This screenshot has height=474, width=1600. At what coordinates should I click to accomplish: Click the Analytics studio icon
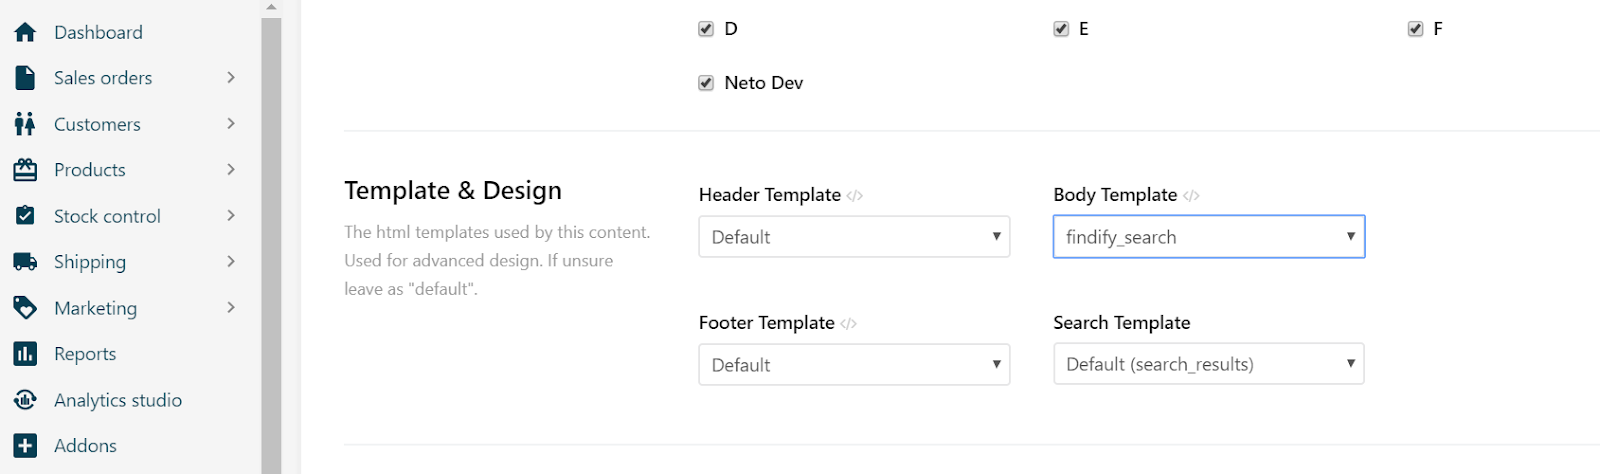tap(25, 400)
